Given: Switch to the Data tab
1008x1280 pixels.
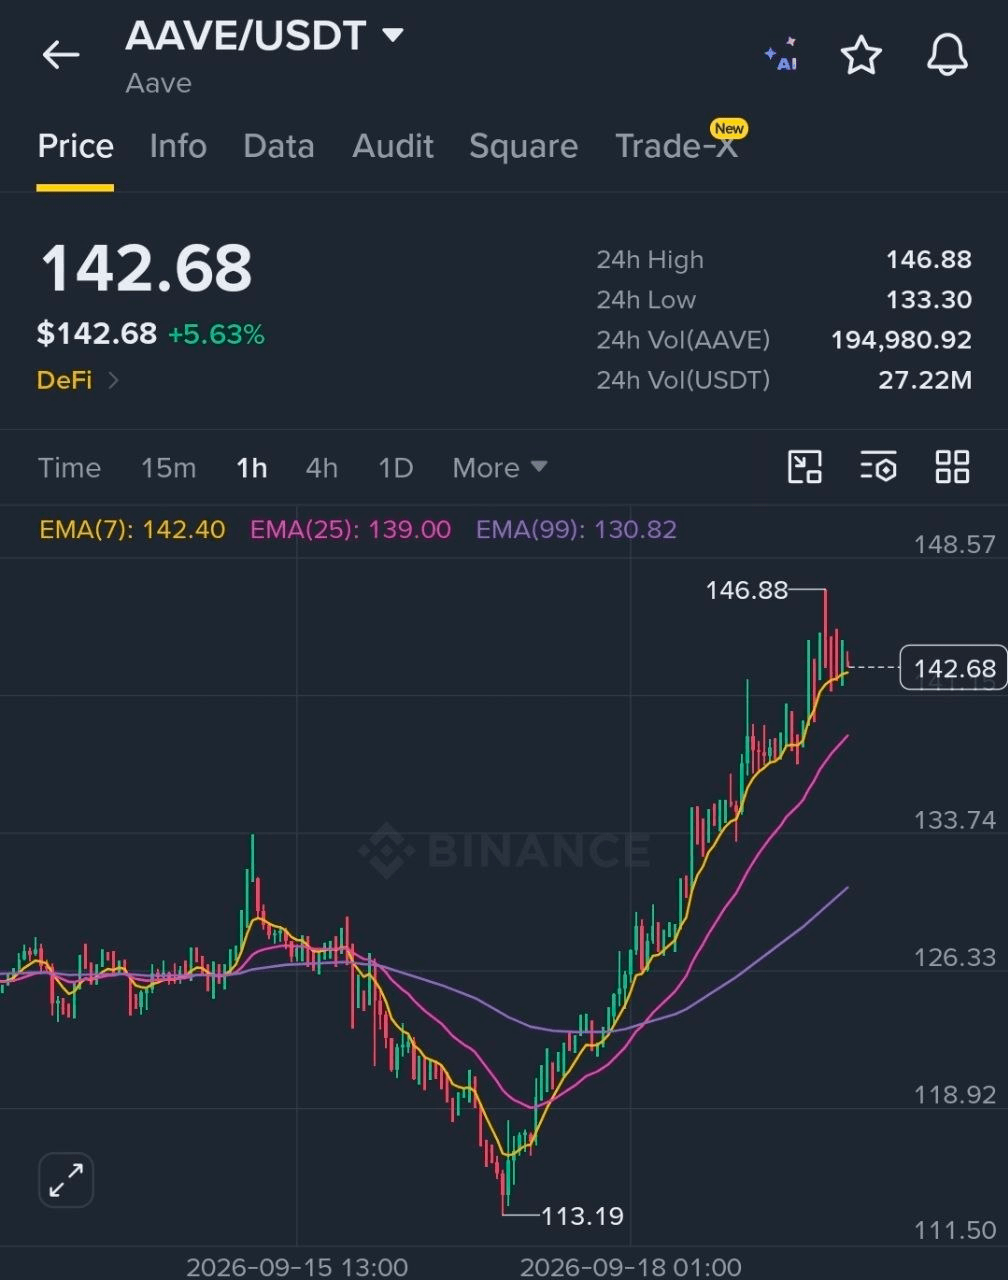Looking at the screenshot, I should (279, 146).
